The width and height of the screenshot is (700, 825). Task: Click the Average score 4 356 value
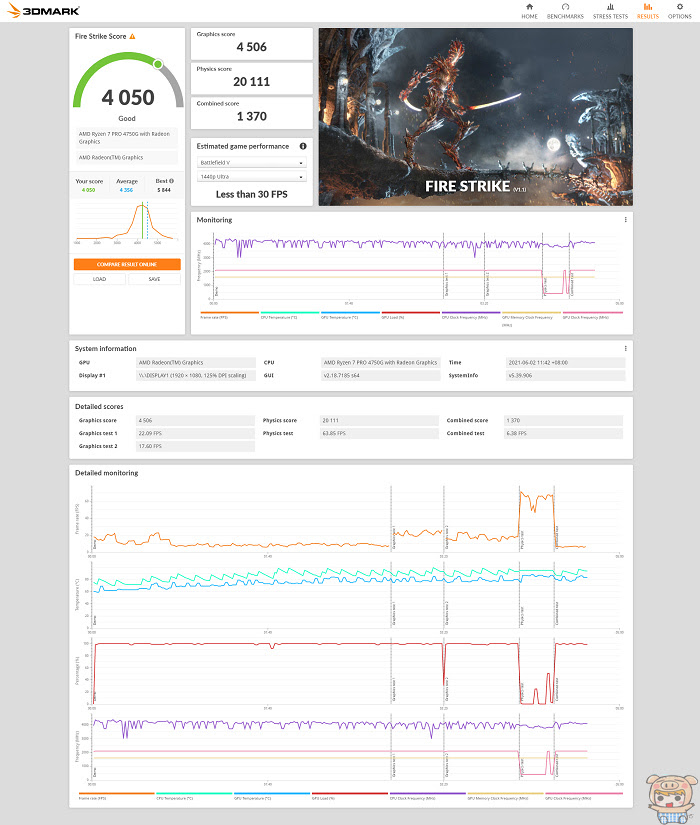[x=126, y=190]
